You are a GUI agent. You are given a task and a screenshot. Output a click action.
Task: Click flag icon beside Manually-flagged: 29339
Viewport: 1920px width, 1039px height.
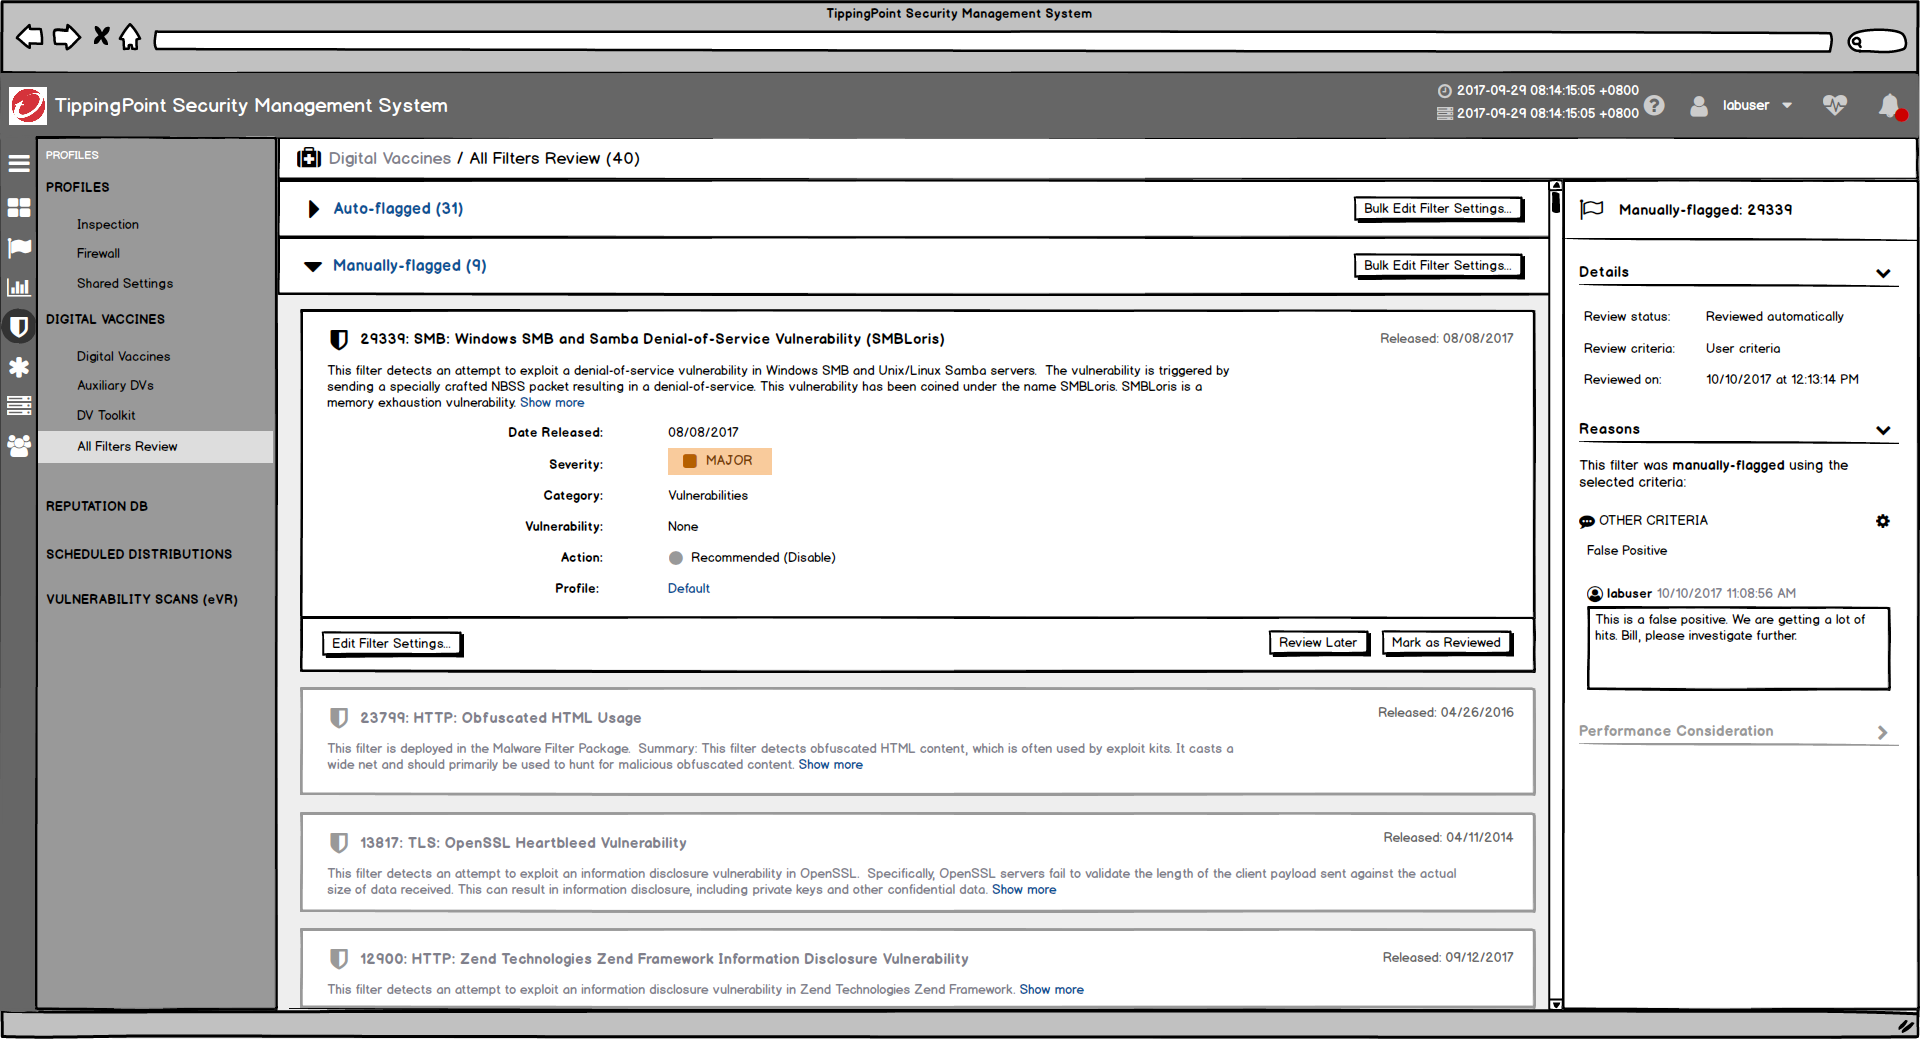1592,209
